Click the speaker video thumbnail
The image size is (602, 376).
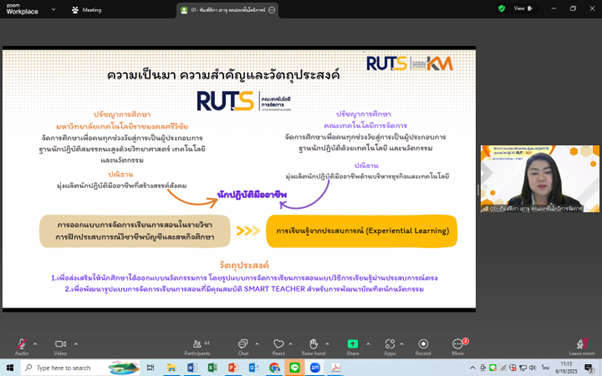540,179
